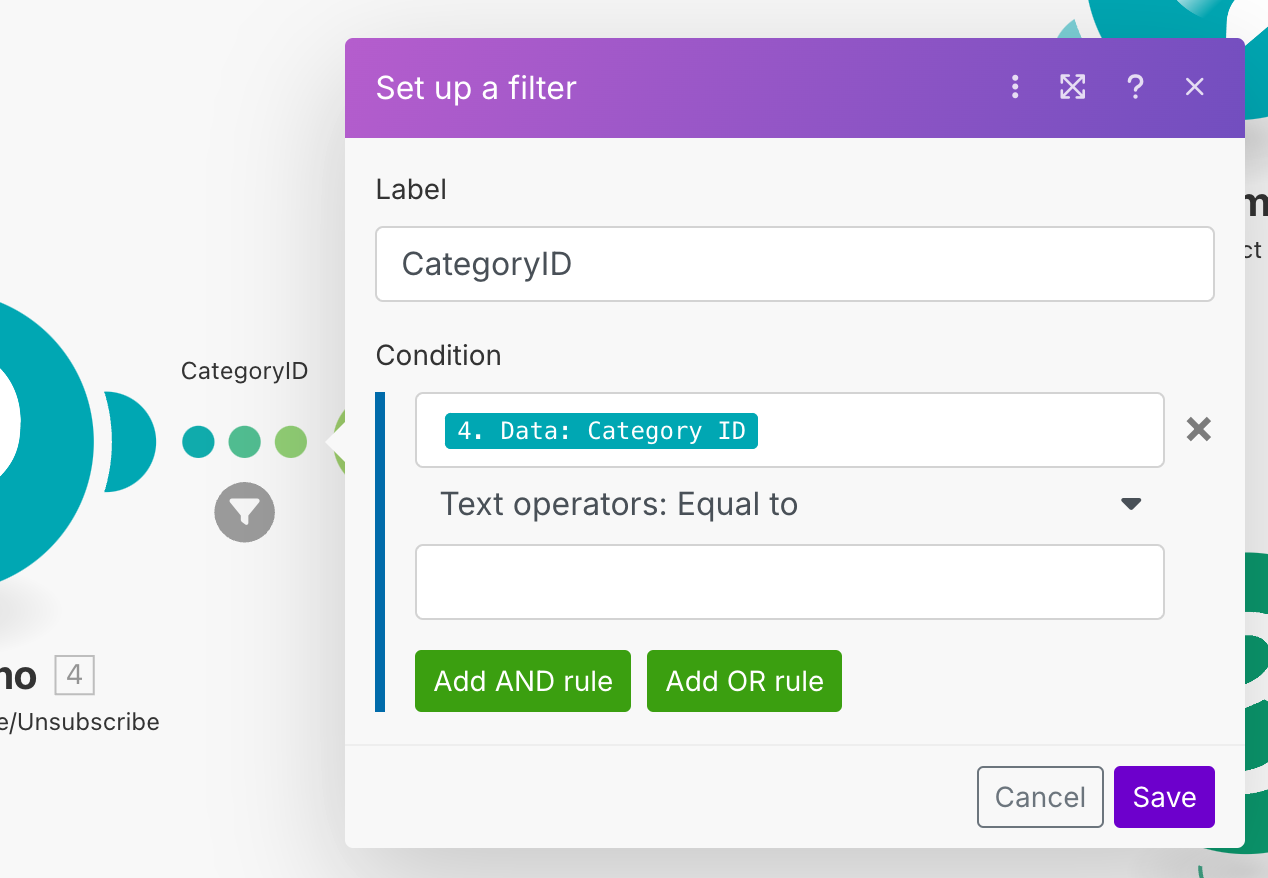Close the Set up a filter dialog
1268x878 pixels.
coord(1195,87)
